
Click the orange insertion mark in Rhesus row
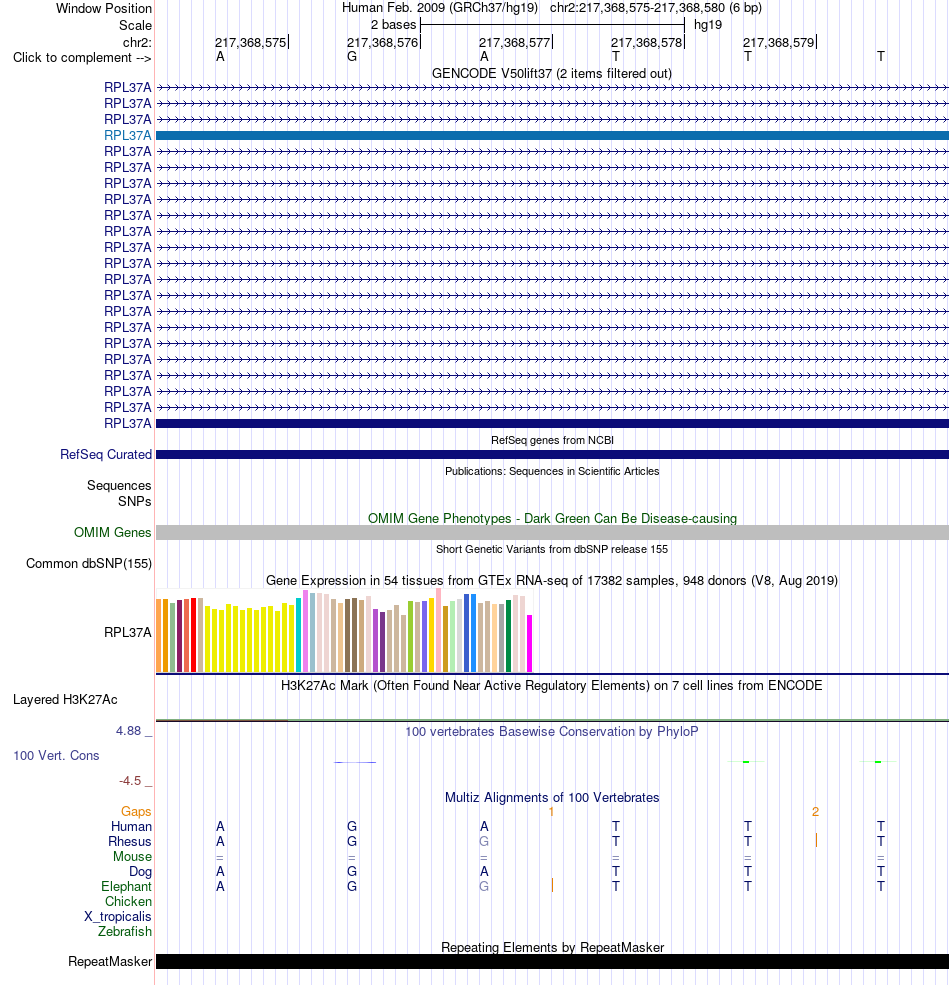(816, 840)
